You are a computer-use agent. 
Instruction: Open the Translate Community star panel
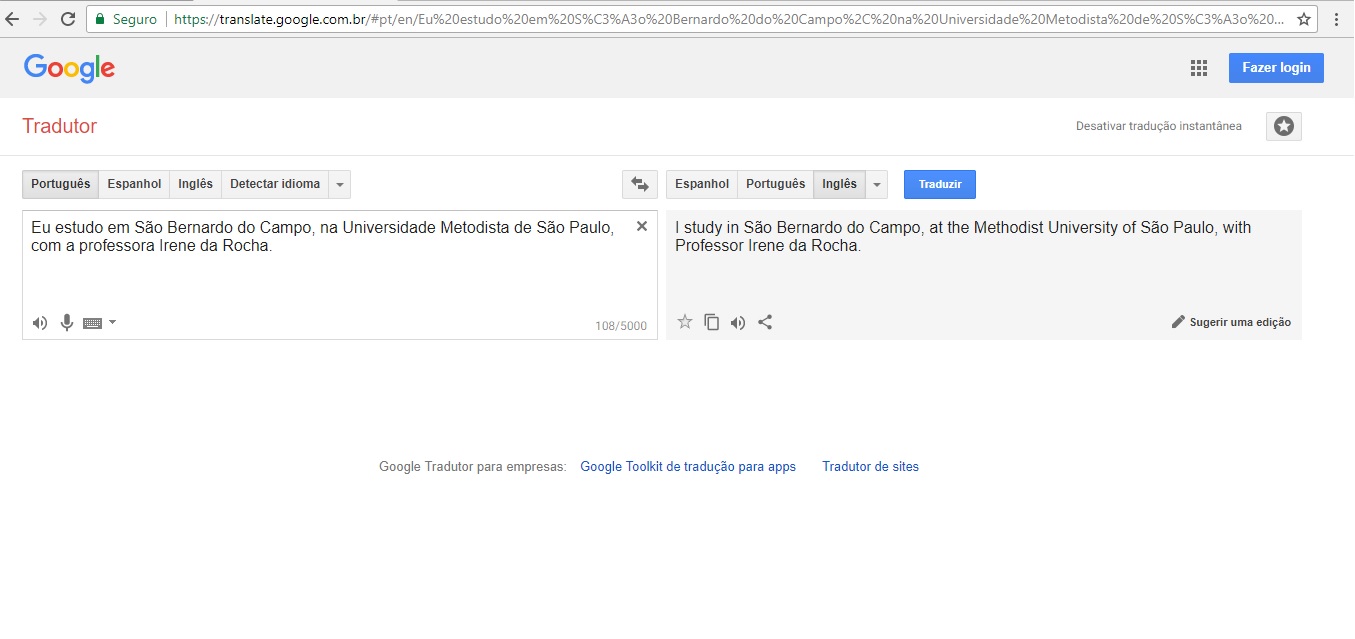(x=1283, y=126)
